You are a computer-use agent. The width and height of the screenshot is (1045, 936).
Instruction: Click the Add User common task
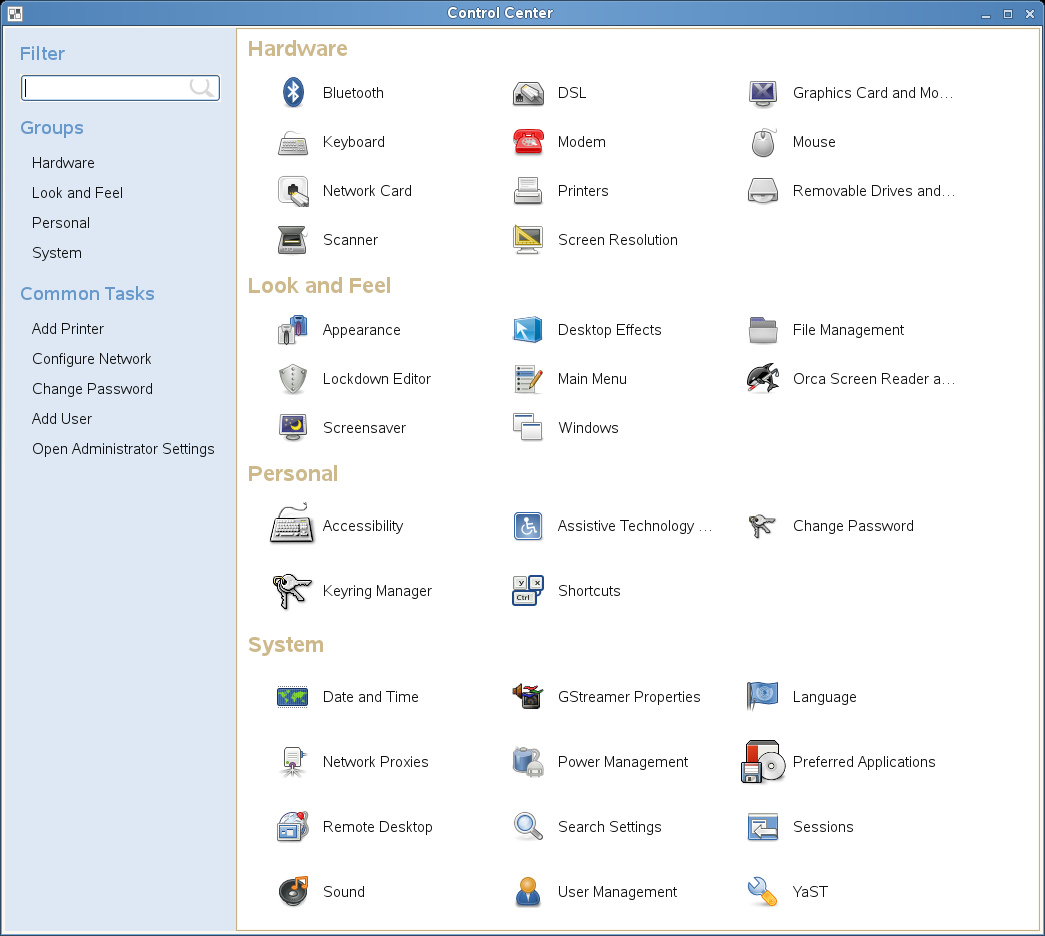62,419
